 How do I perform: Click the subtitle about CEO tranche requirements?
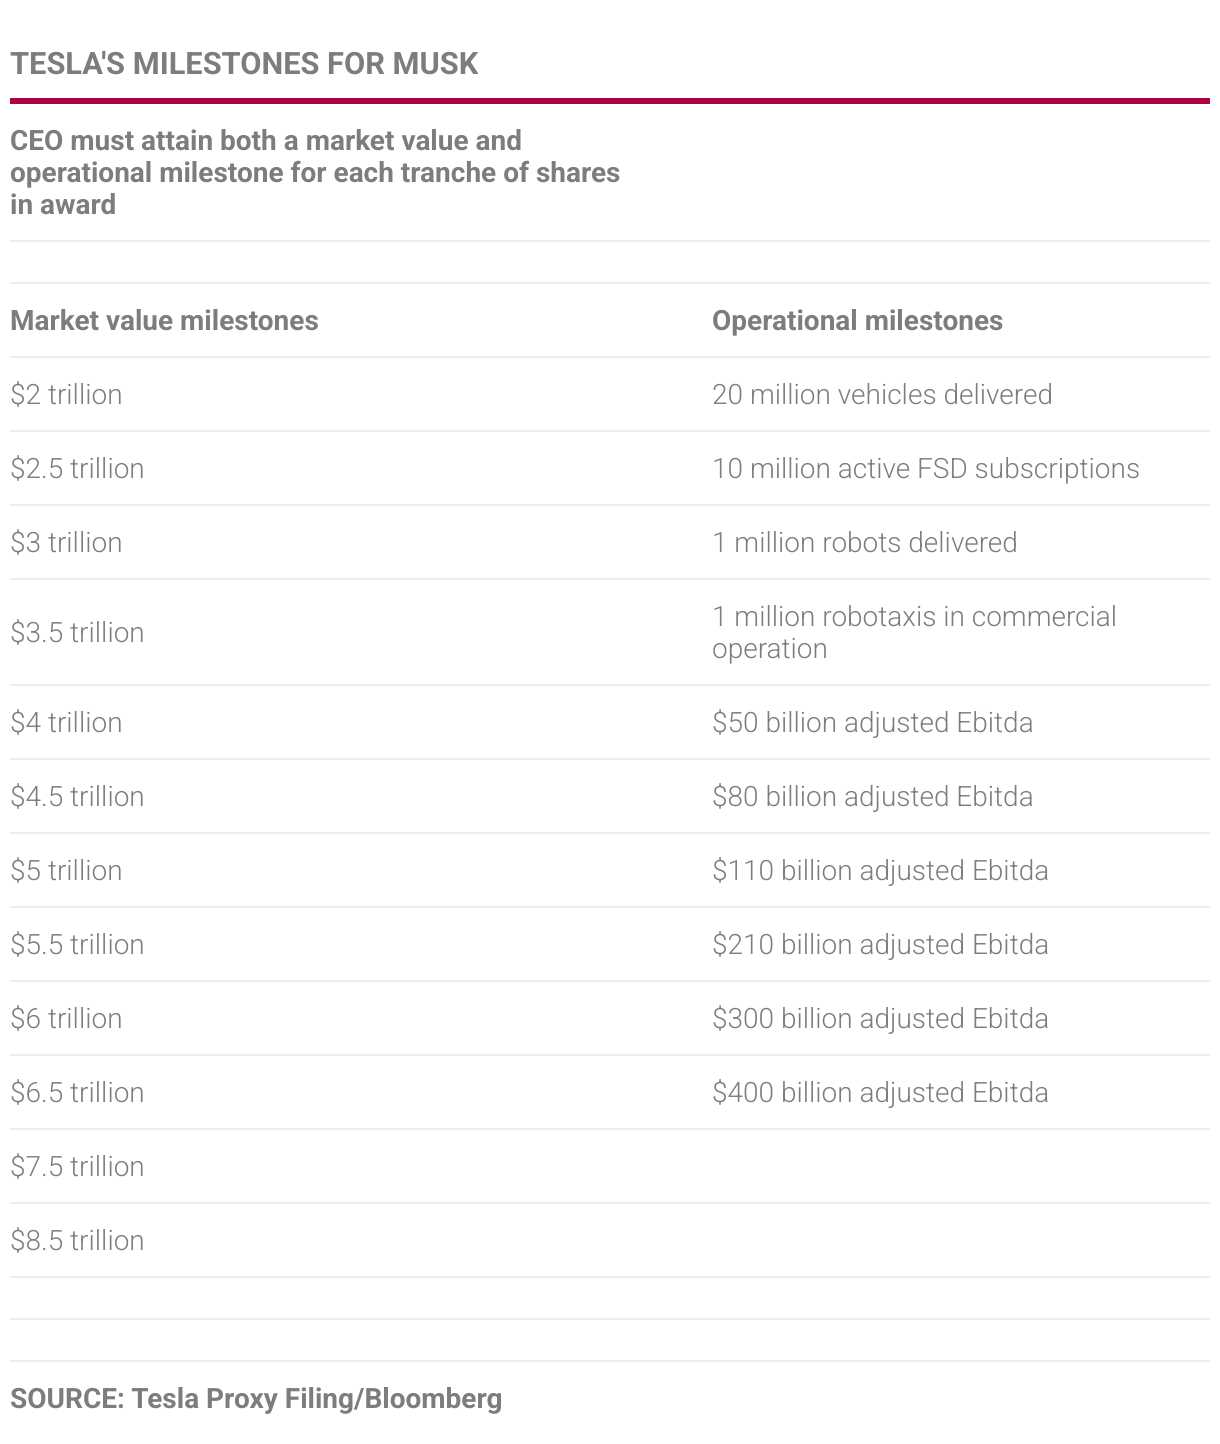point(315,172)
